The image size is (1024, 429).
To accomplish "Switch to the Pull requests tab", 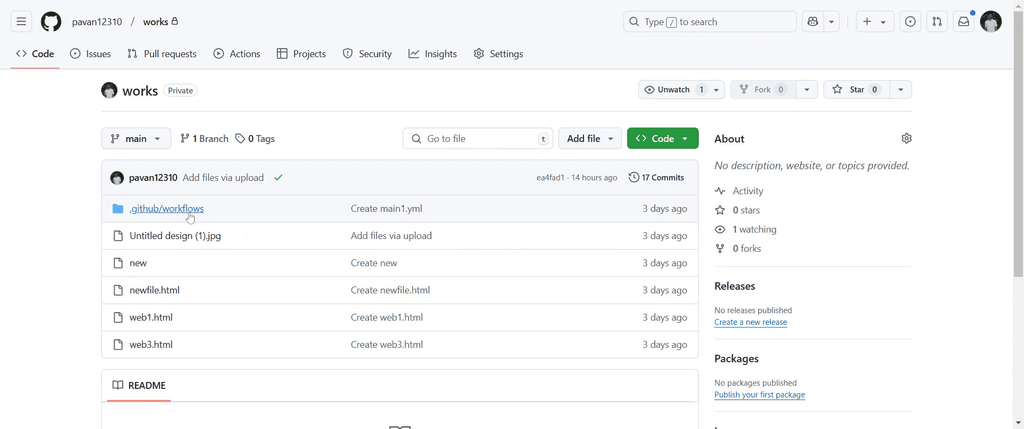I will tap(162, 54).
